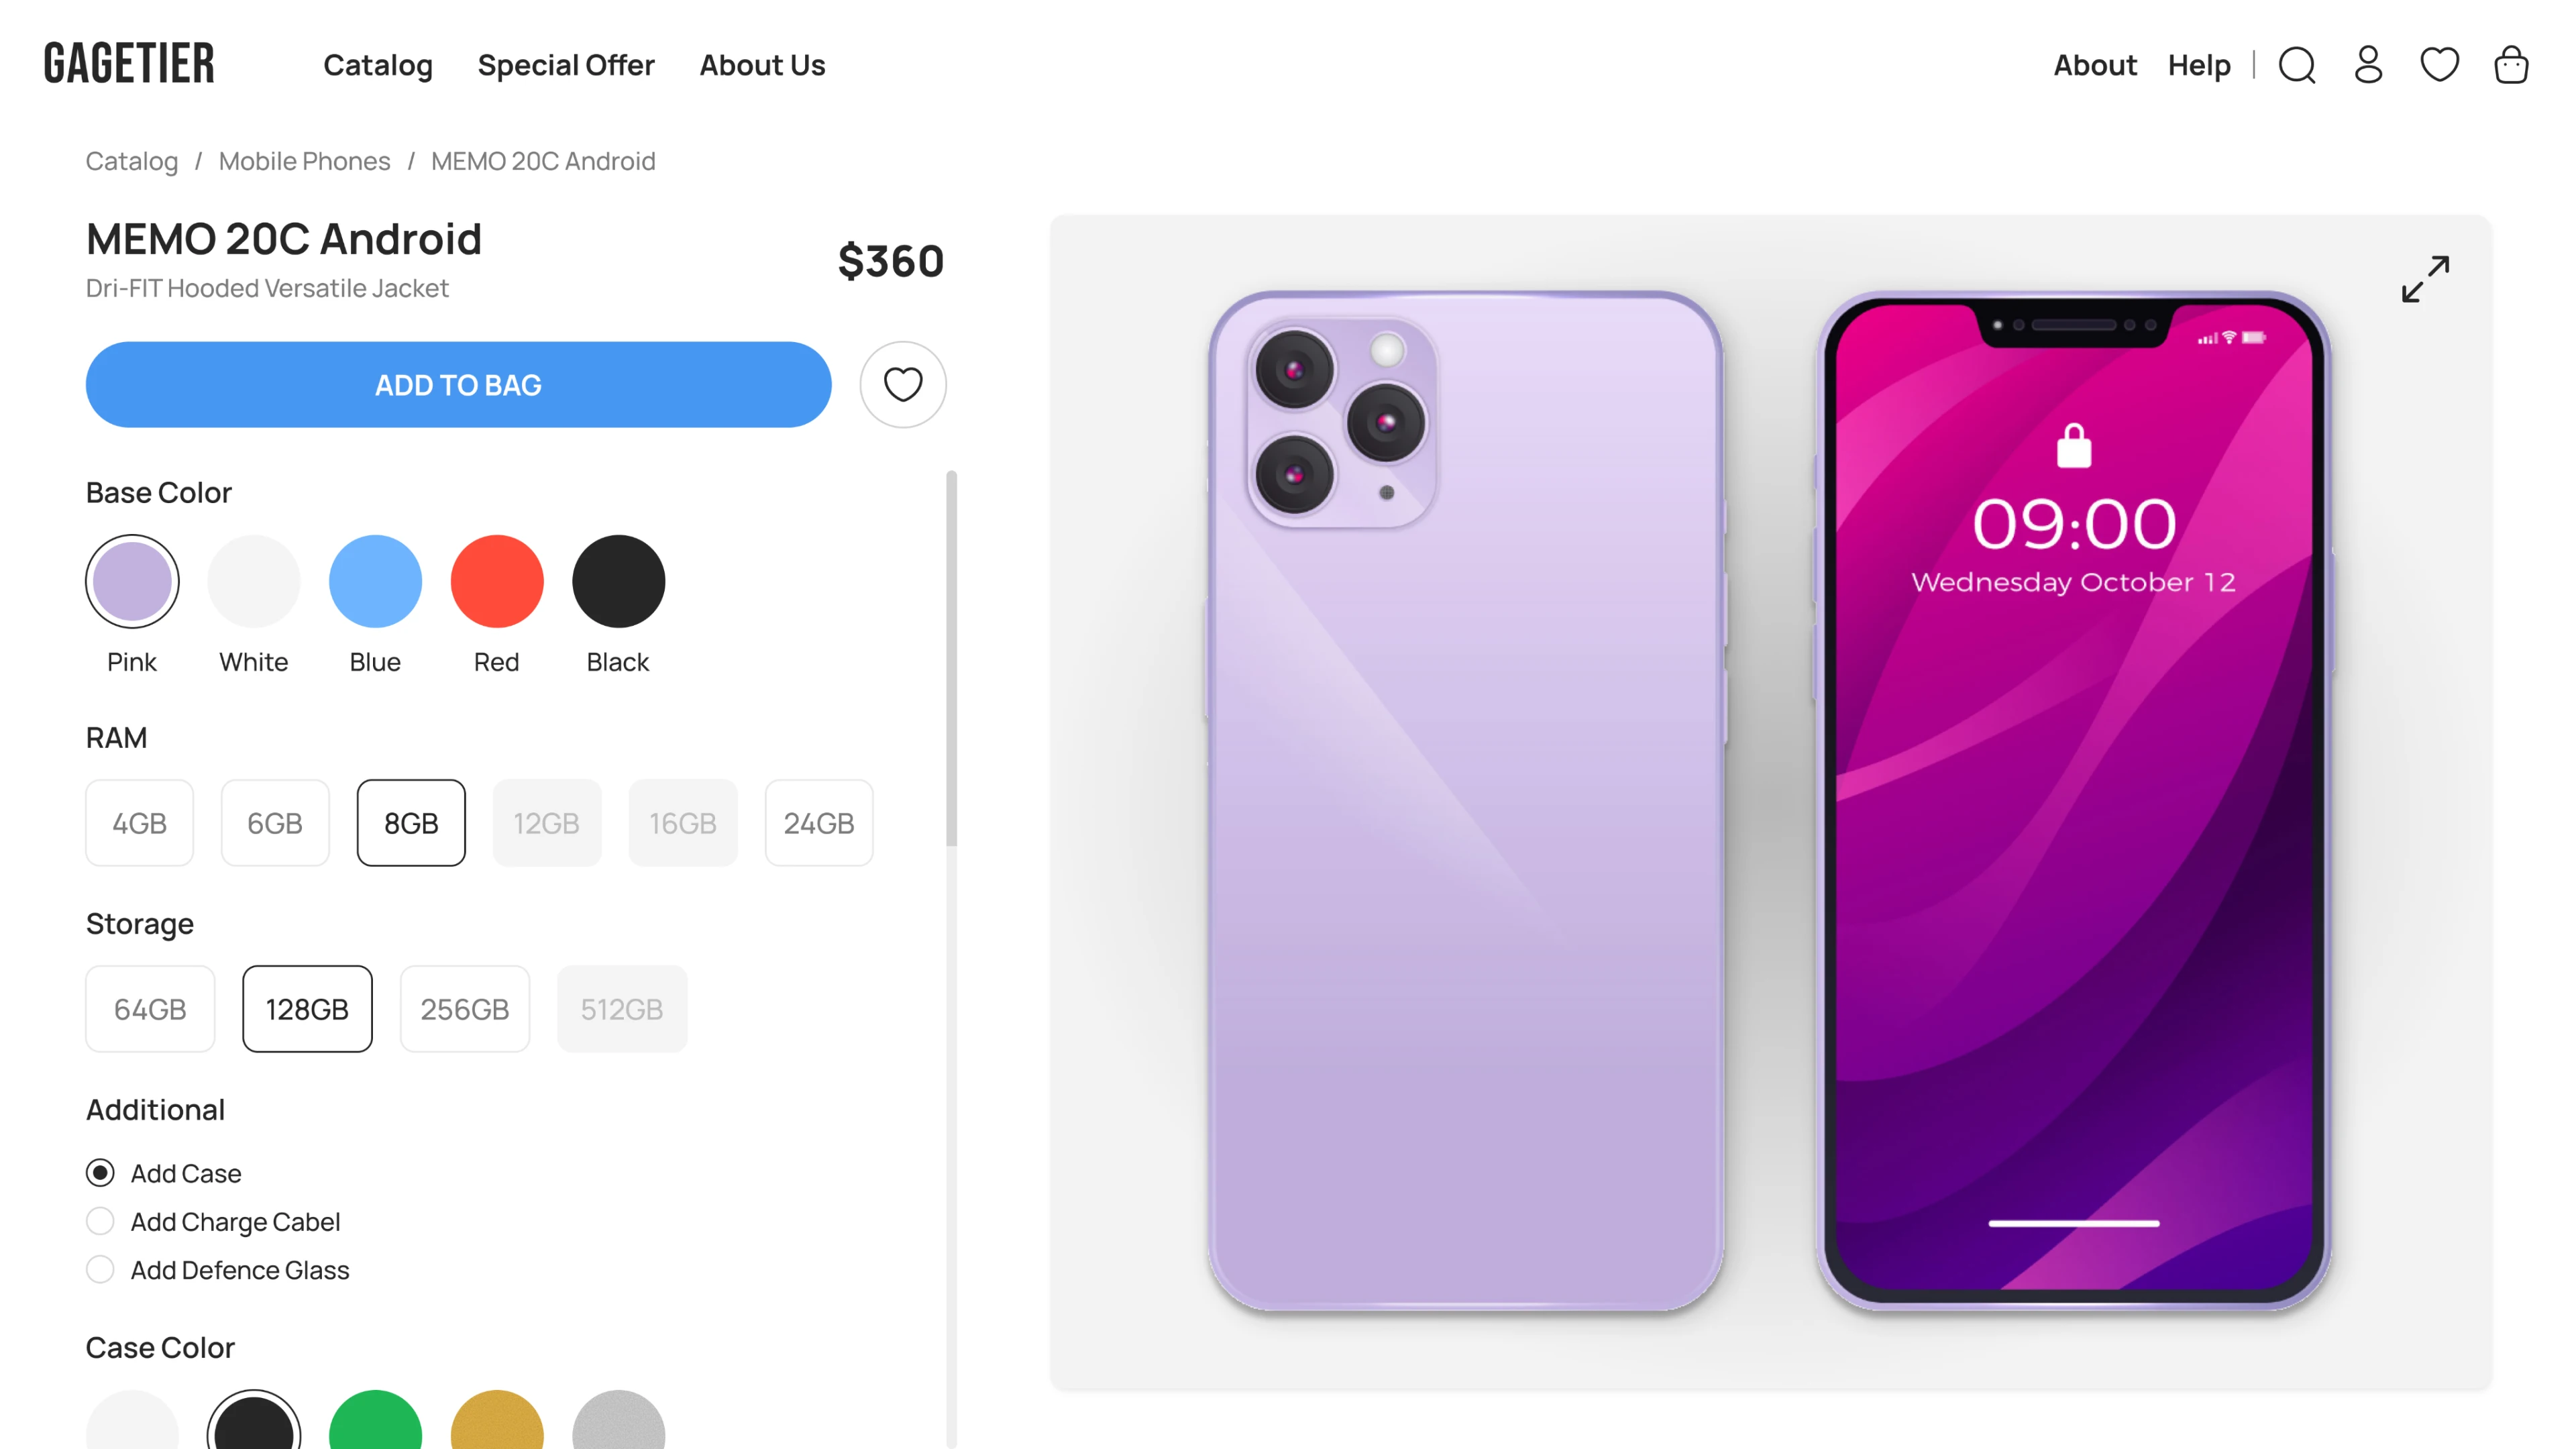The height and width of the screenshot is (1449, 2576).
Task: Click the options panel scrollbar
Action: [x=951, y=660]
